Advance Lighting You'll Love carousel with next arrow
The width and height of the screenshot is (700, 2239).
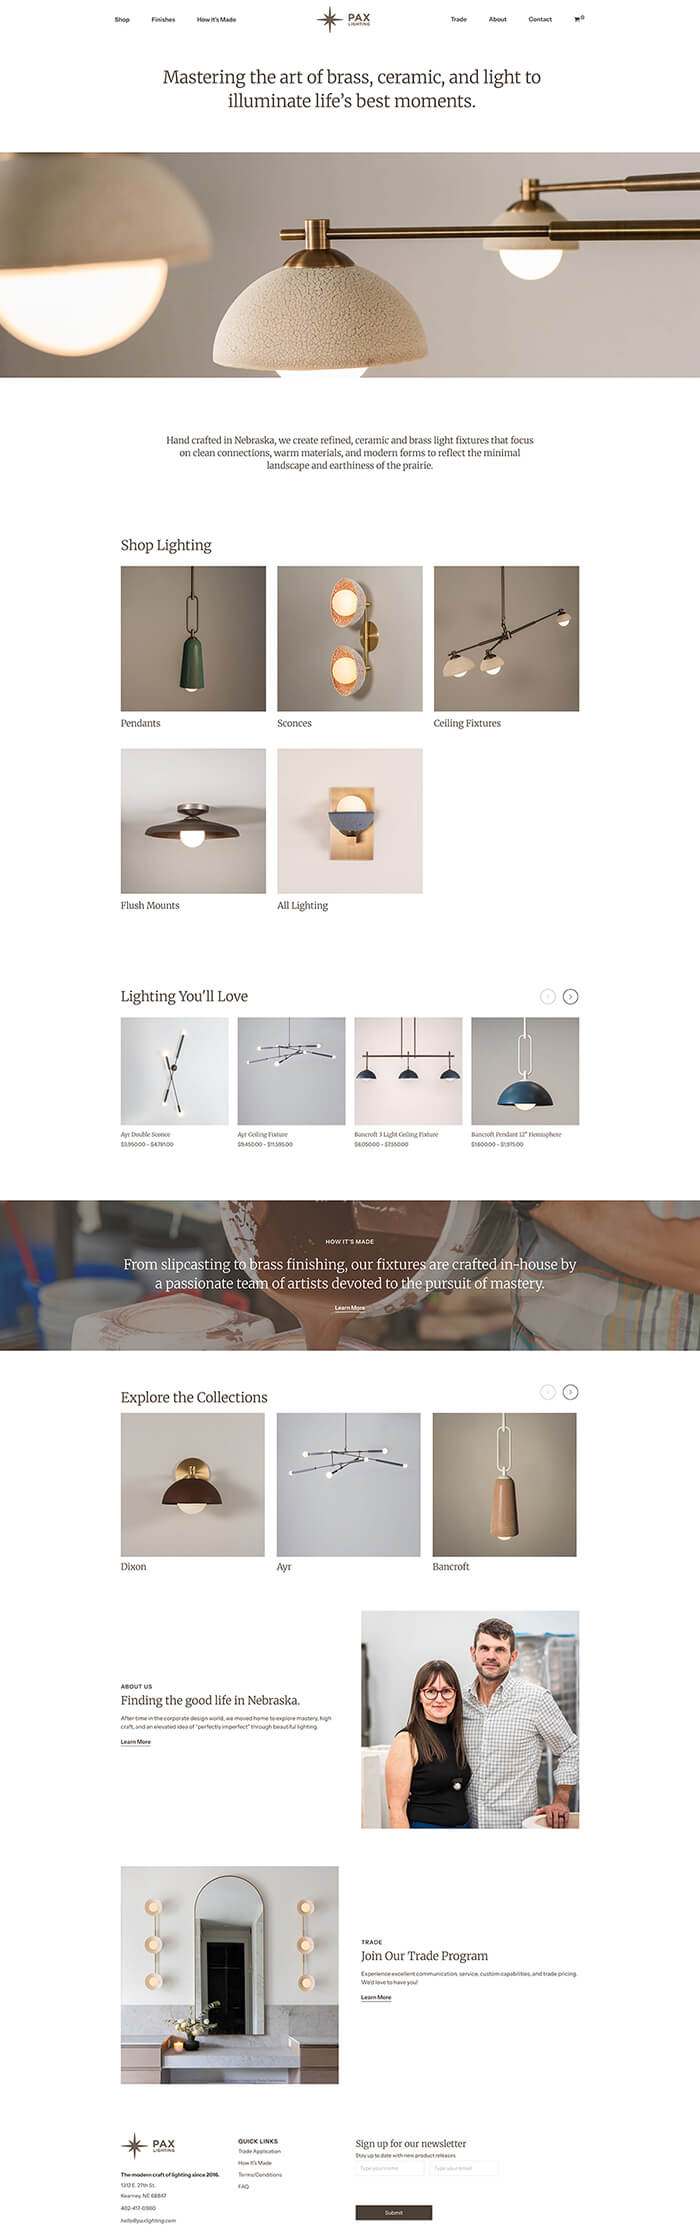[x=570, y=996]
